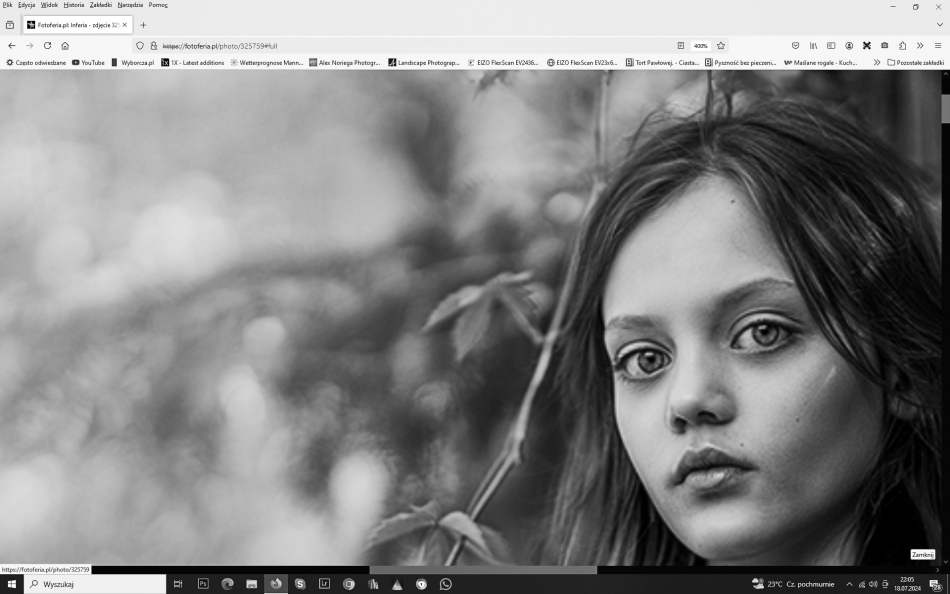Open a new tab with plus button

143,25
